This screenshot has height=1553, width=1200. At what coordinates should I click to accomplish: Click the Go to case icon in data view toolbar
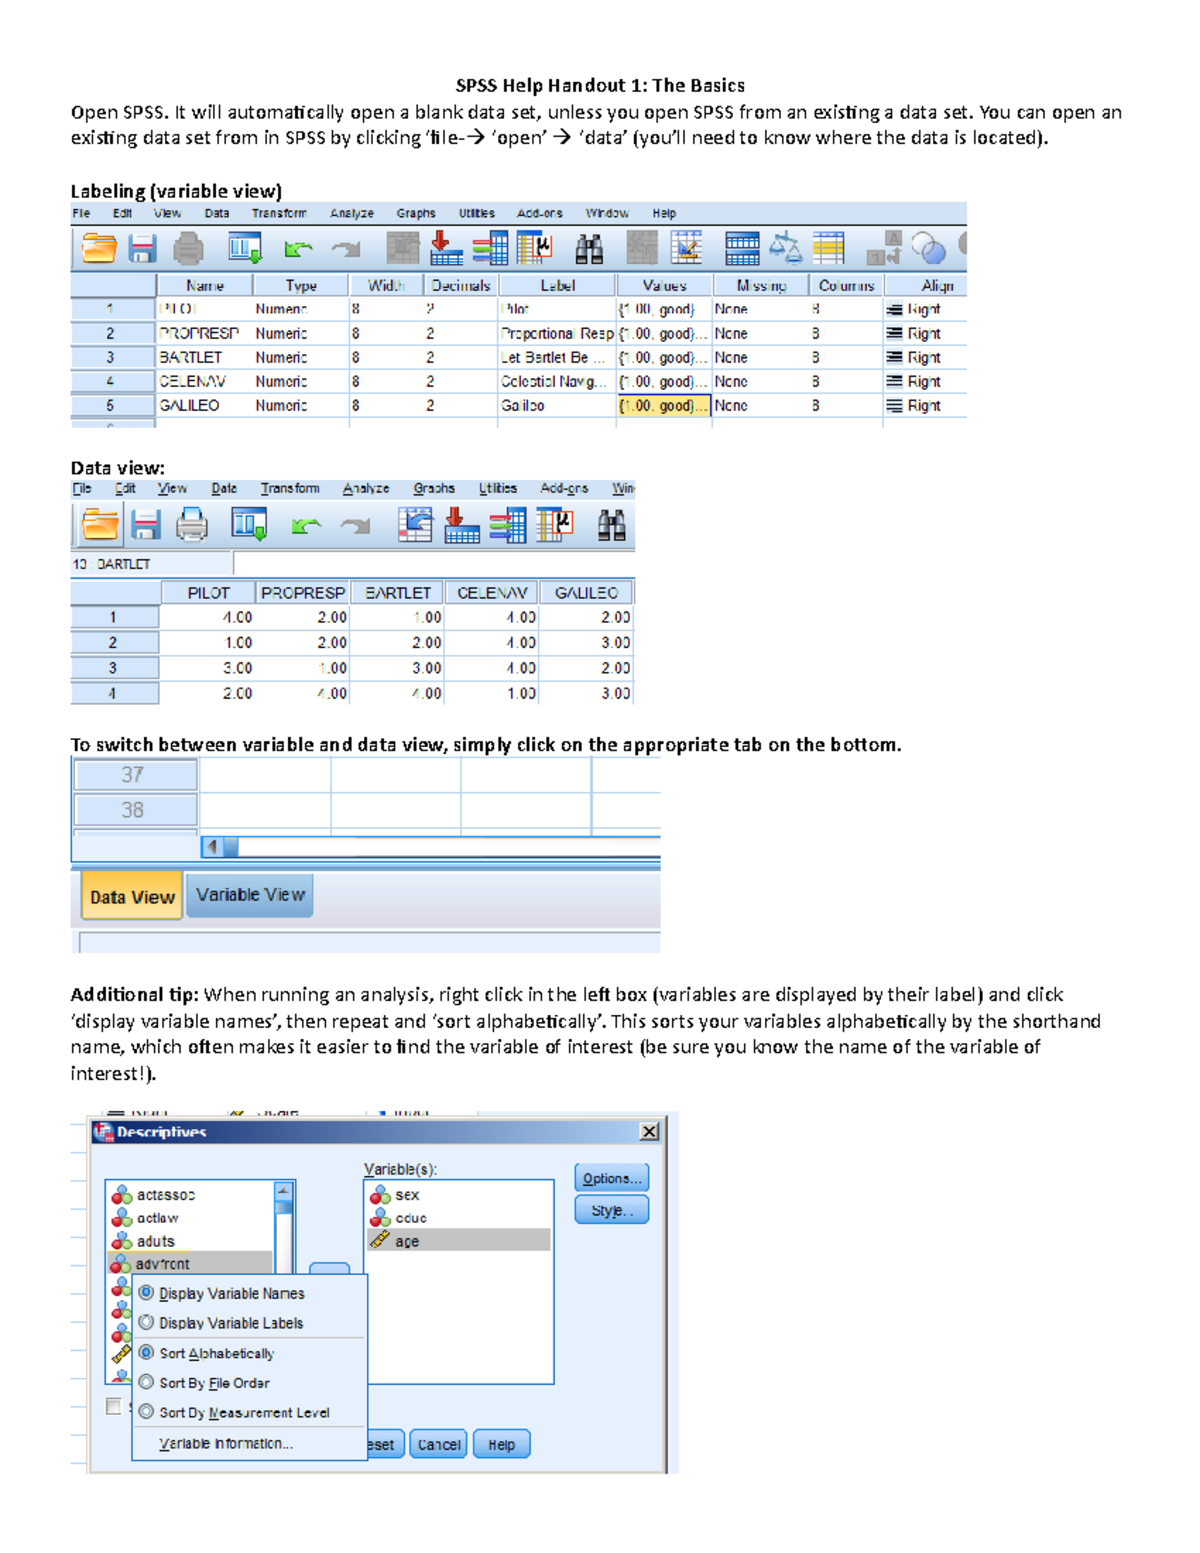point(415,525)
